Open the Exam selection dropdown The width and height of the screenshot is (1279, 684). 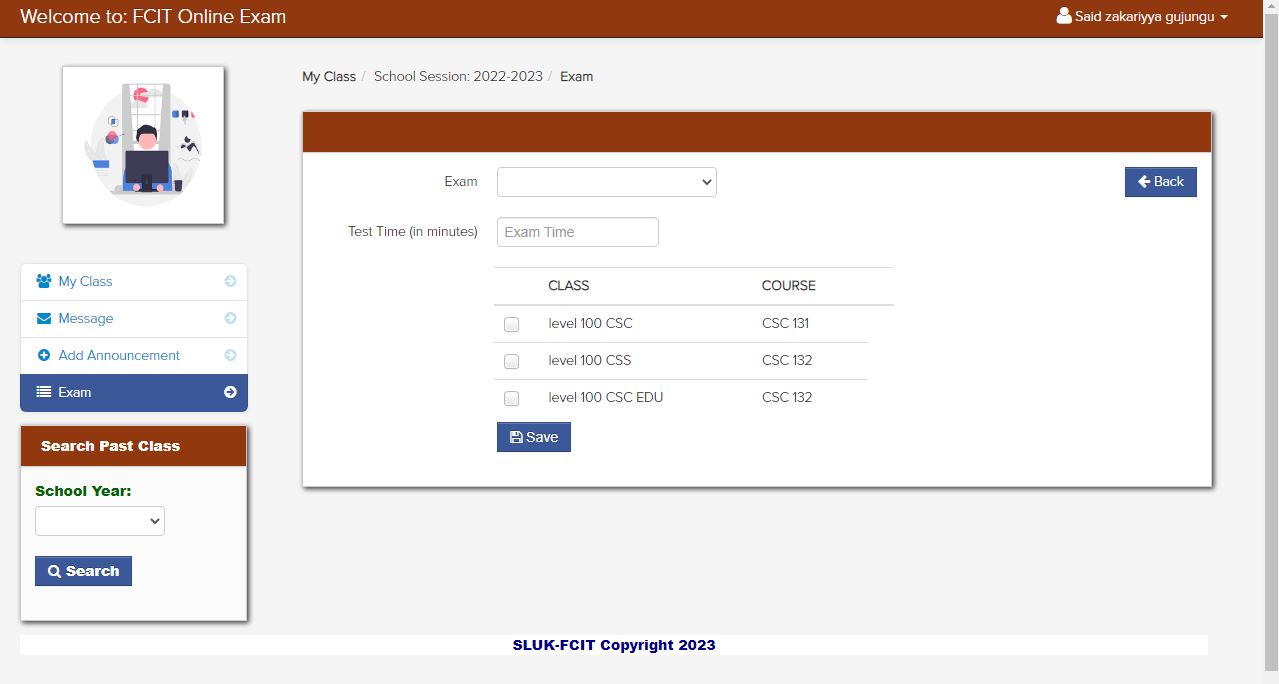coord(606,182)
